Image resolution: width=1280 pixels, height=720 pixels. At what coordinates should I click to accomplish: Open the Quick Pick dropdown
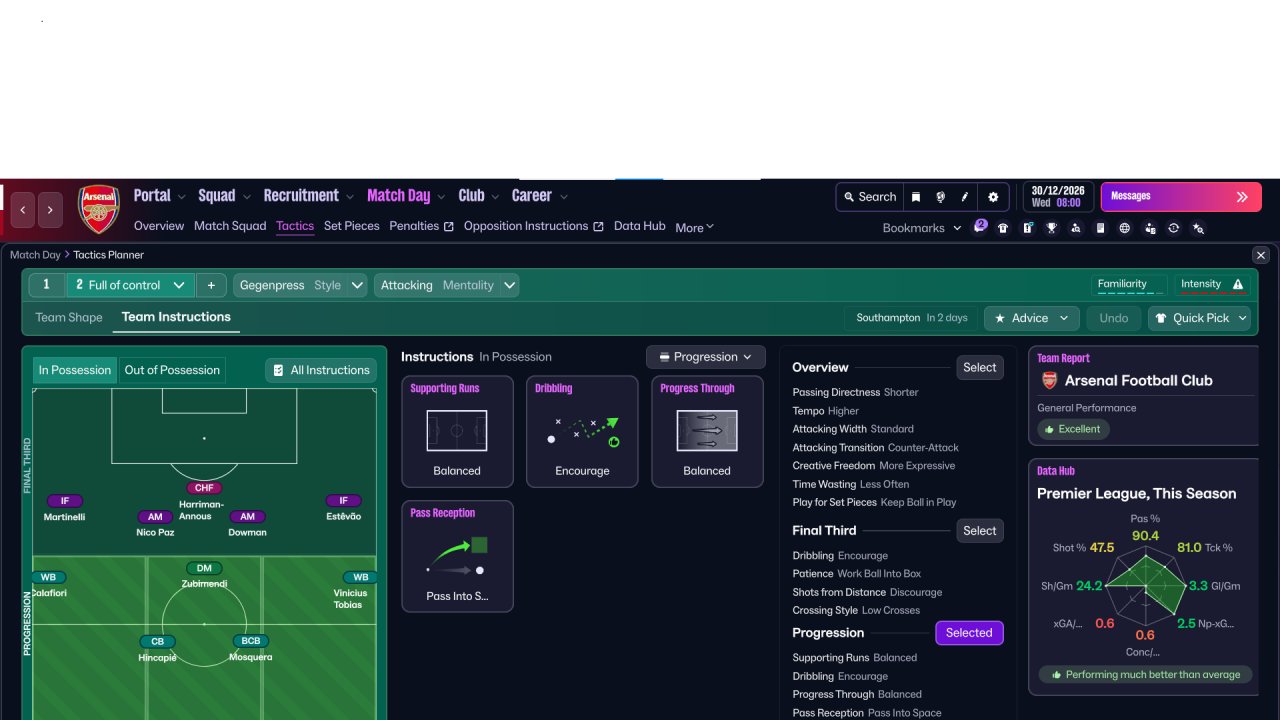point(1200,318)
